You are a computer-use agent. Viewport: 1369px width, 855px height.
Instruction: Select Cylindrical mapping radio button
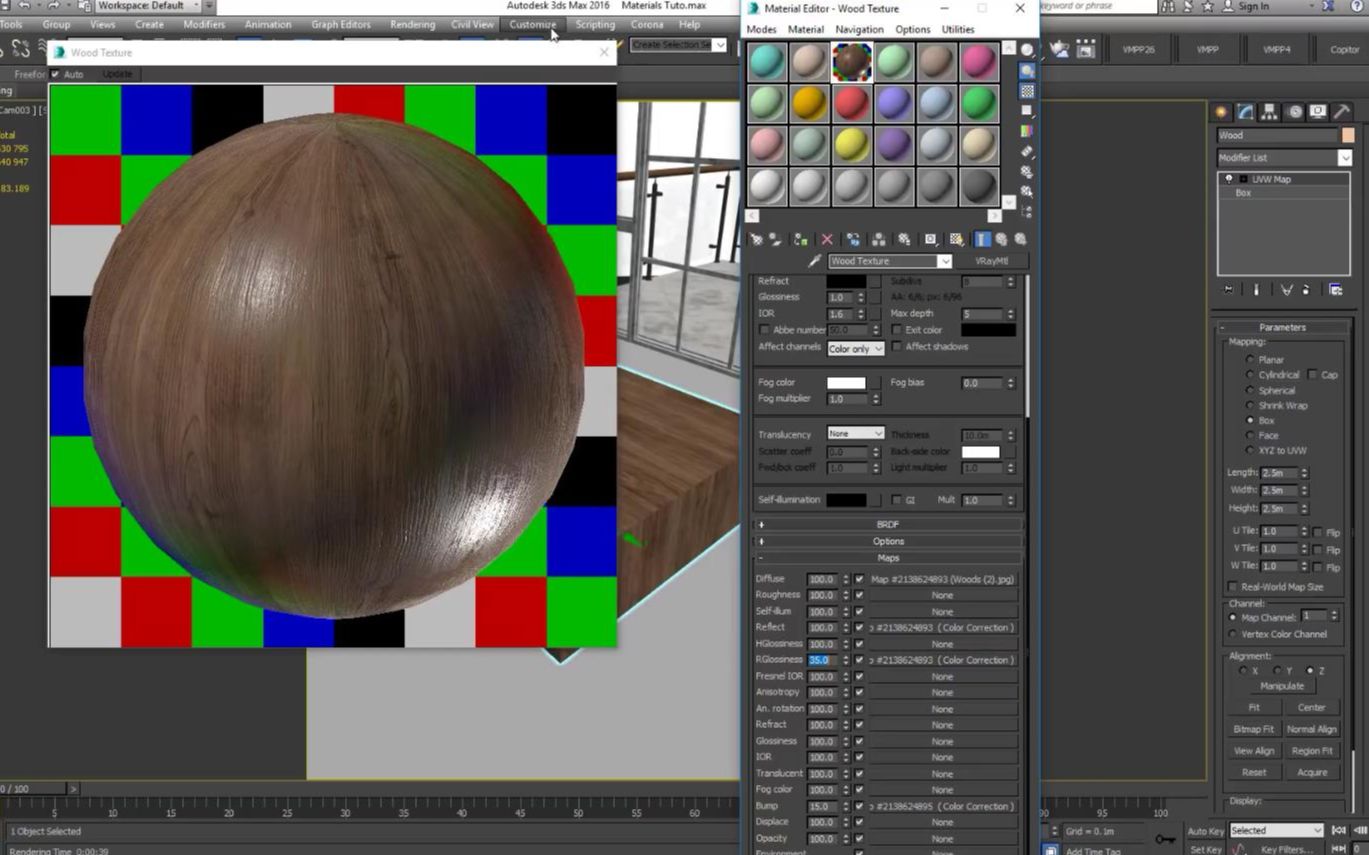coord(1250,375)
